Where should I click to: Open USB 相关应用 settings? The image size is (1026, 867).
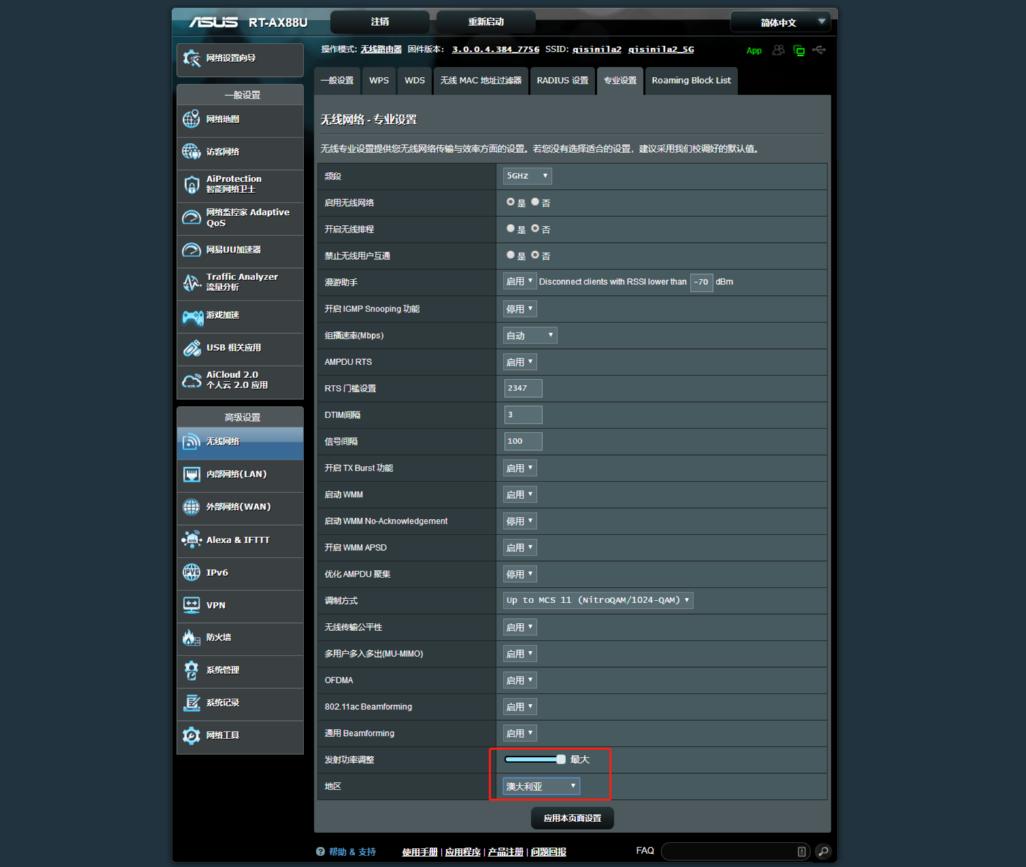click(232, 349)
